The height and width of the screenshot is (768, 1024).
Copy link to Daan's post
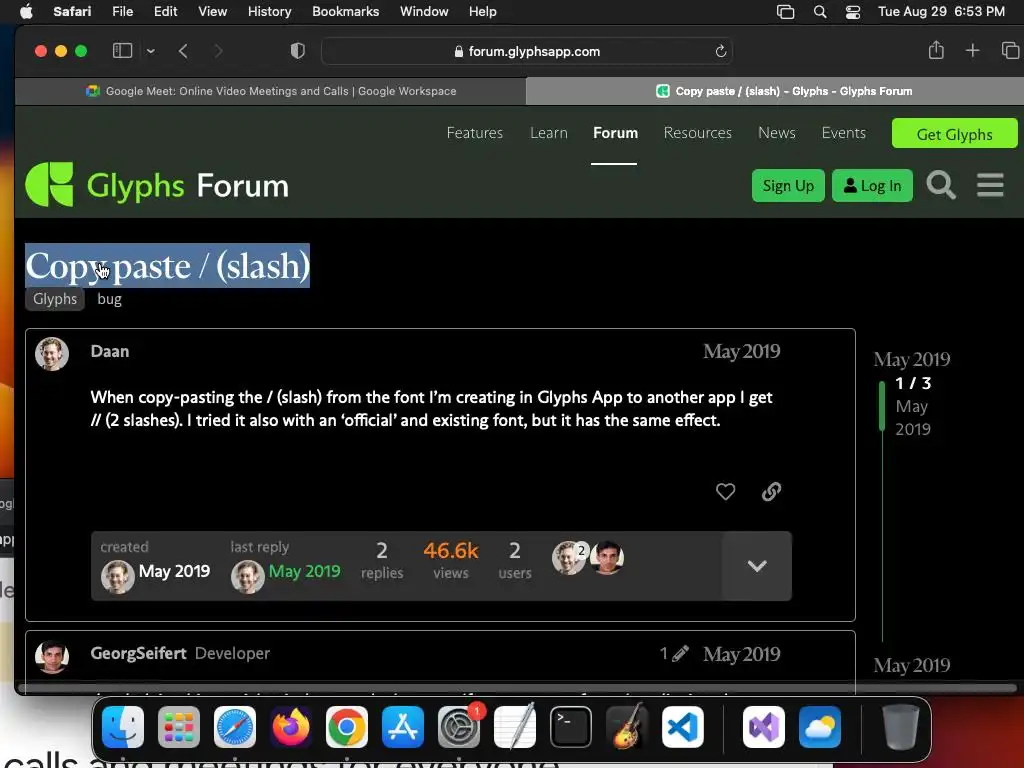771,491
